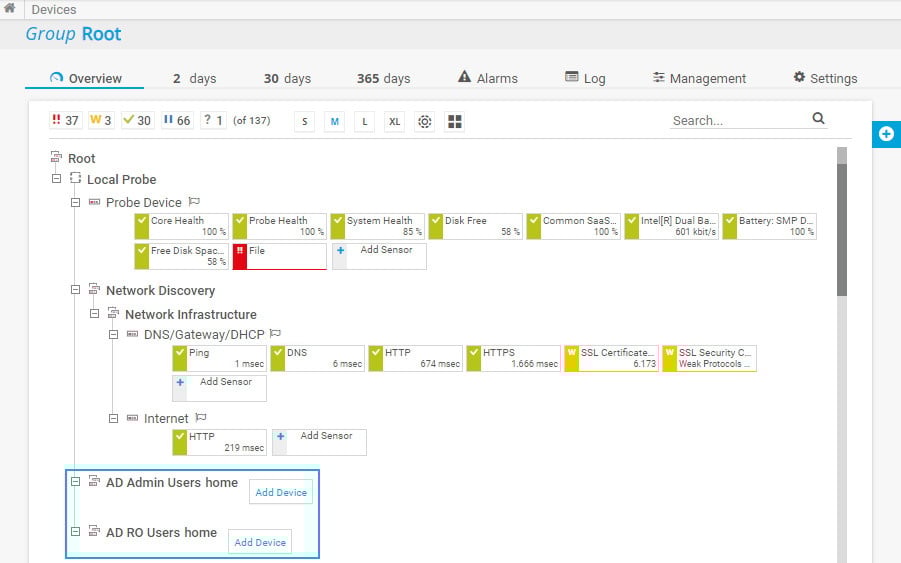Image resolution: width=901 pixels, height=563 pixels.
Task: Click the vertical scrollbar thumb
Action: click(x=842, y=229)
